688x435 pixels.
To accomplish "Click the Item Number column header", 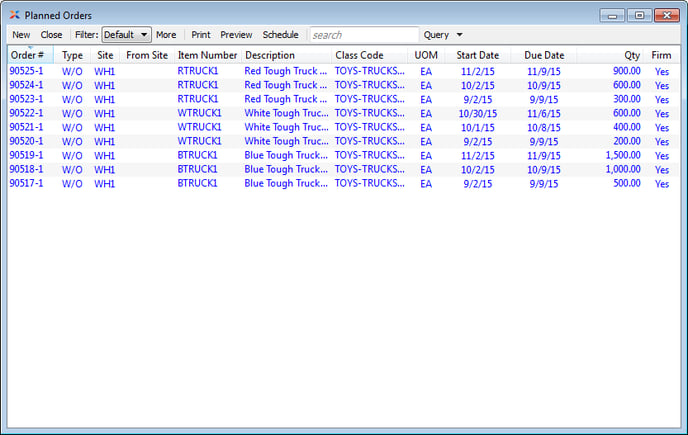I will (x=207, y=55).
